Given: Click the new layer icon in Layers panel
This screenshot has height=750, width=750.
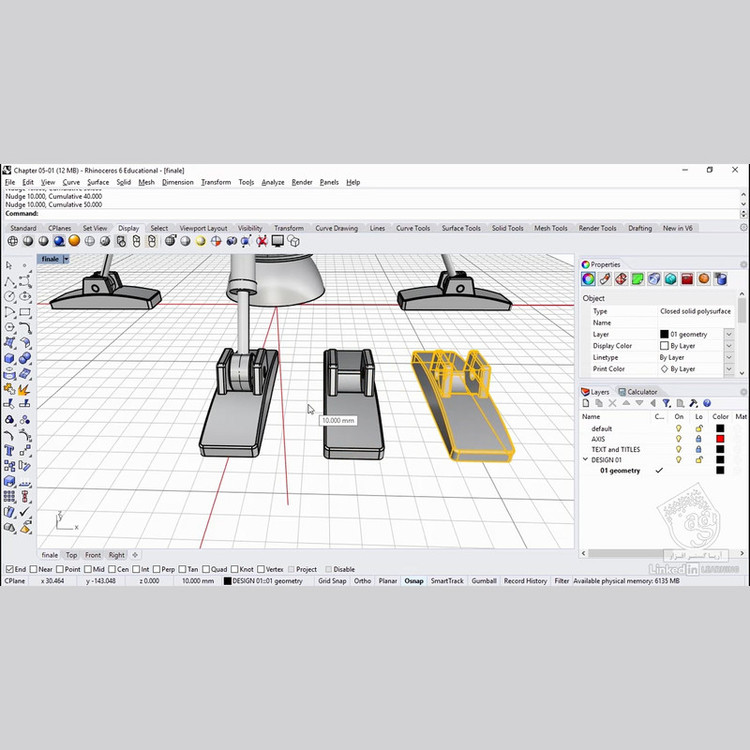Looking at the screenshot, I should [588, 404].
